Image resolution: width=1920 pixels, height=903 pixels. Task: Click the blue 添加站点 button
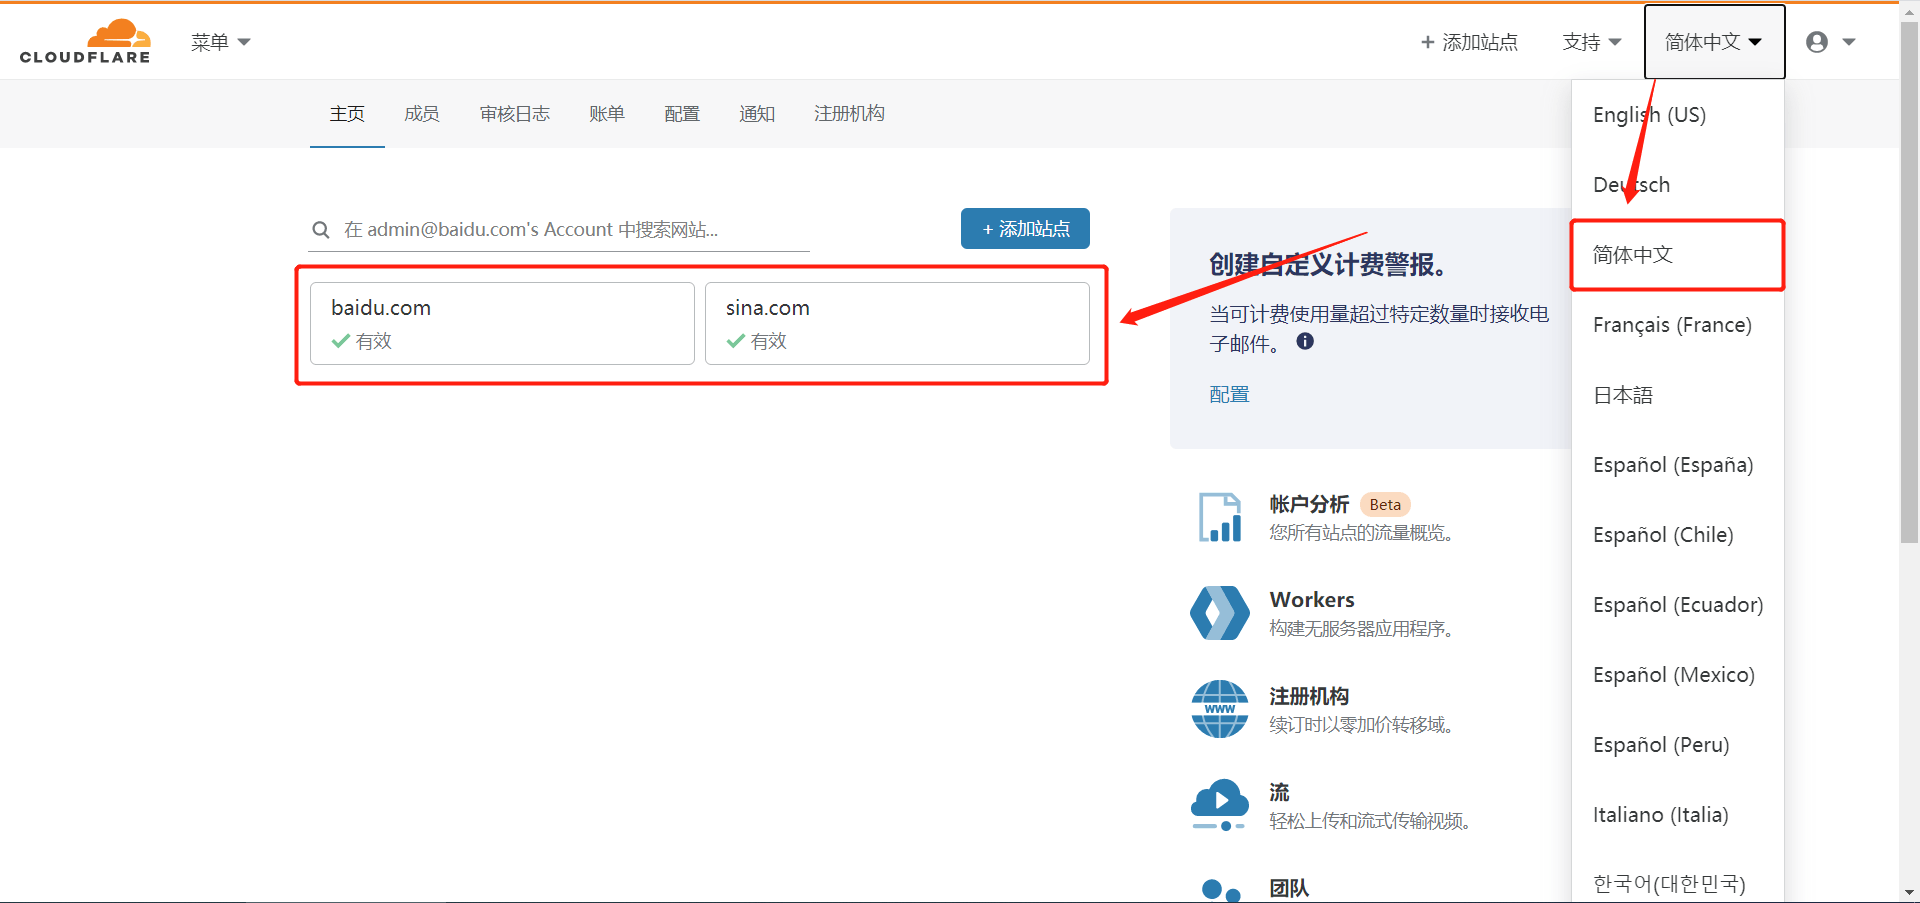[1025, 229]
